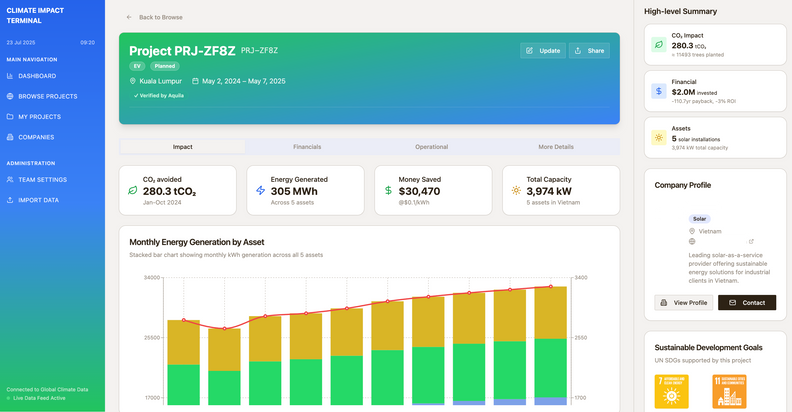Image resolution: width=792 pixels, height=412 pixels.
Task: Switch to the Operational tab
Action: coord(432,147)
